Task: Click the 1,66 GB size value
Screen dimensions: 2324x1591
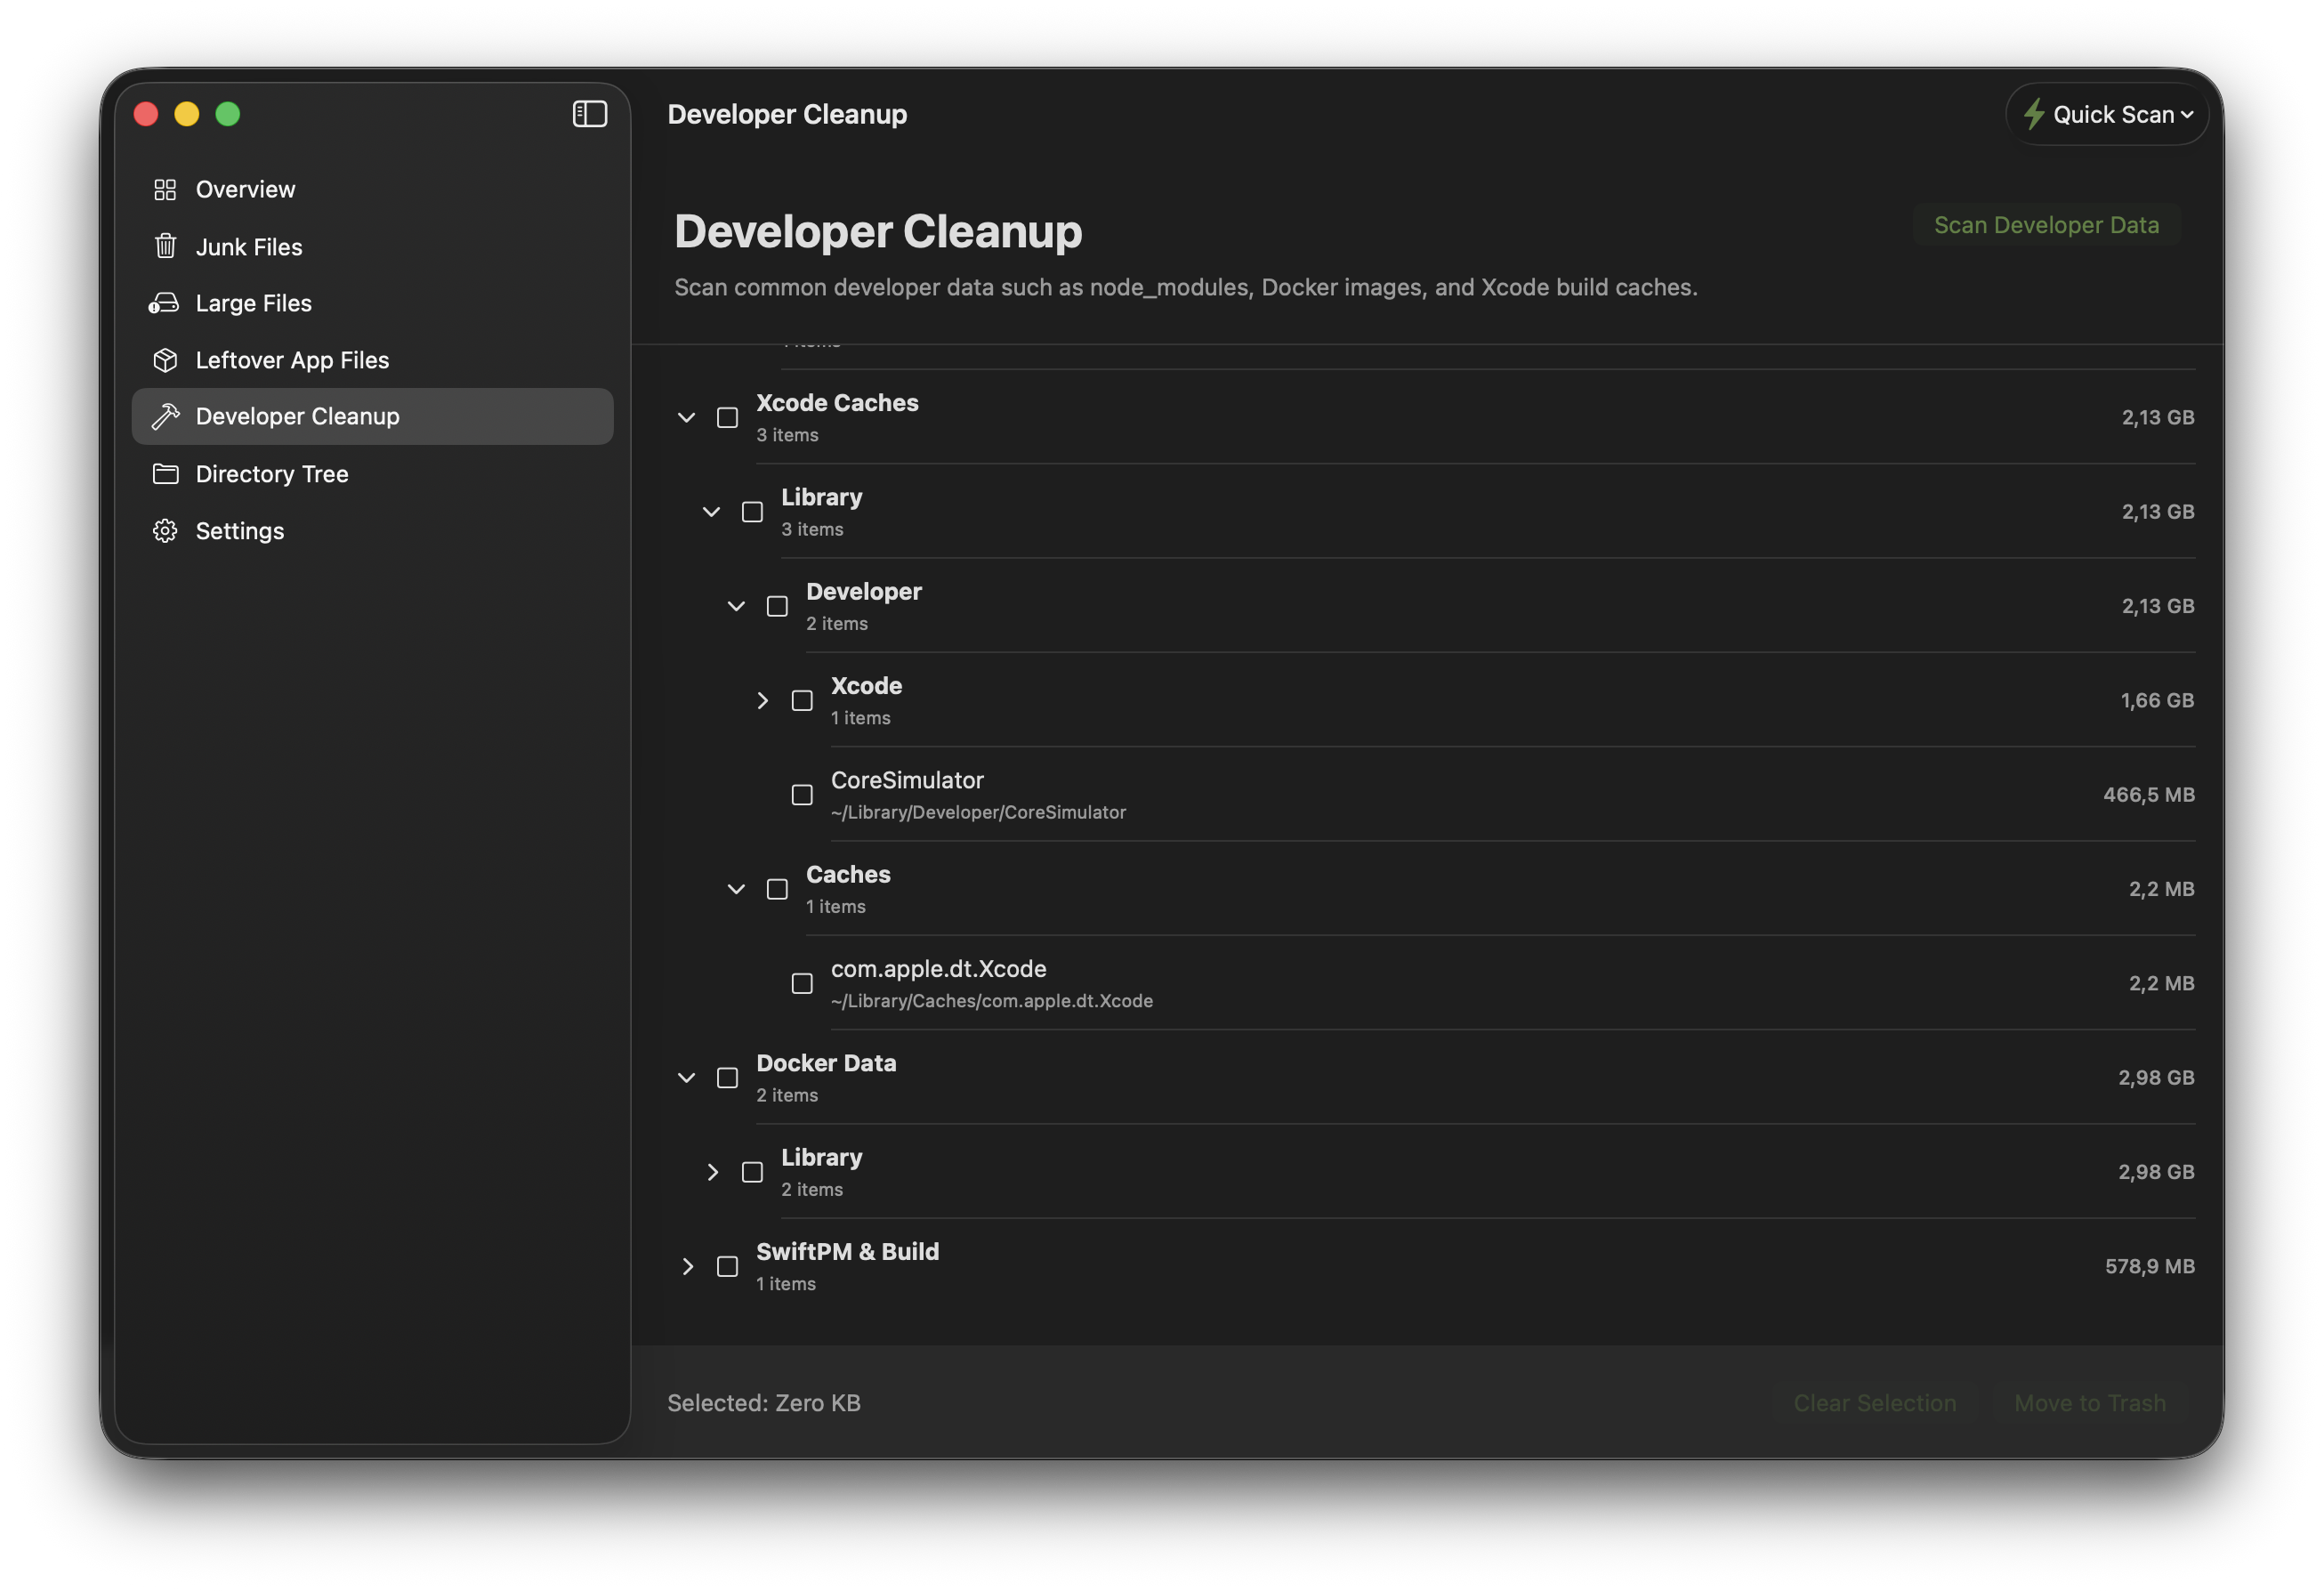Action: (2157, 700)
